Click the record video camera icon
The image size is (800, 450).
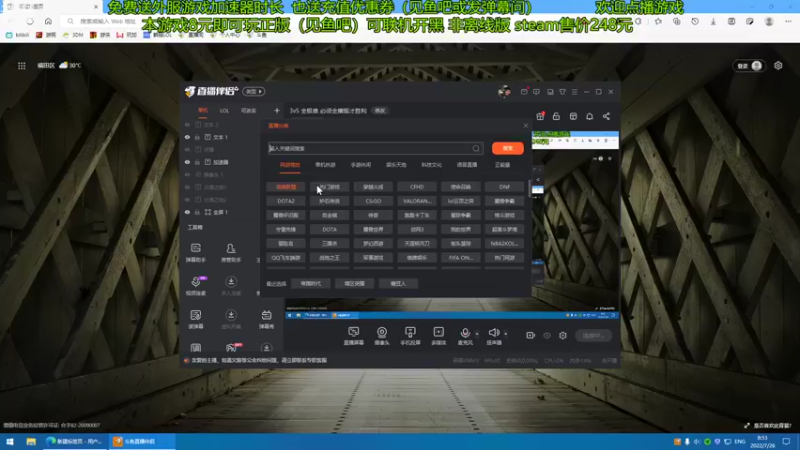(x=531, y=335)
